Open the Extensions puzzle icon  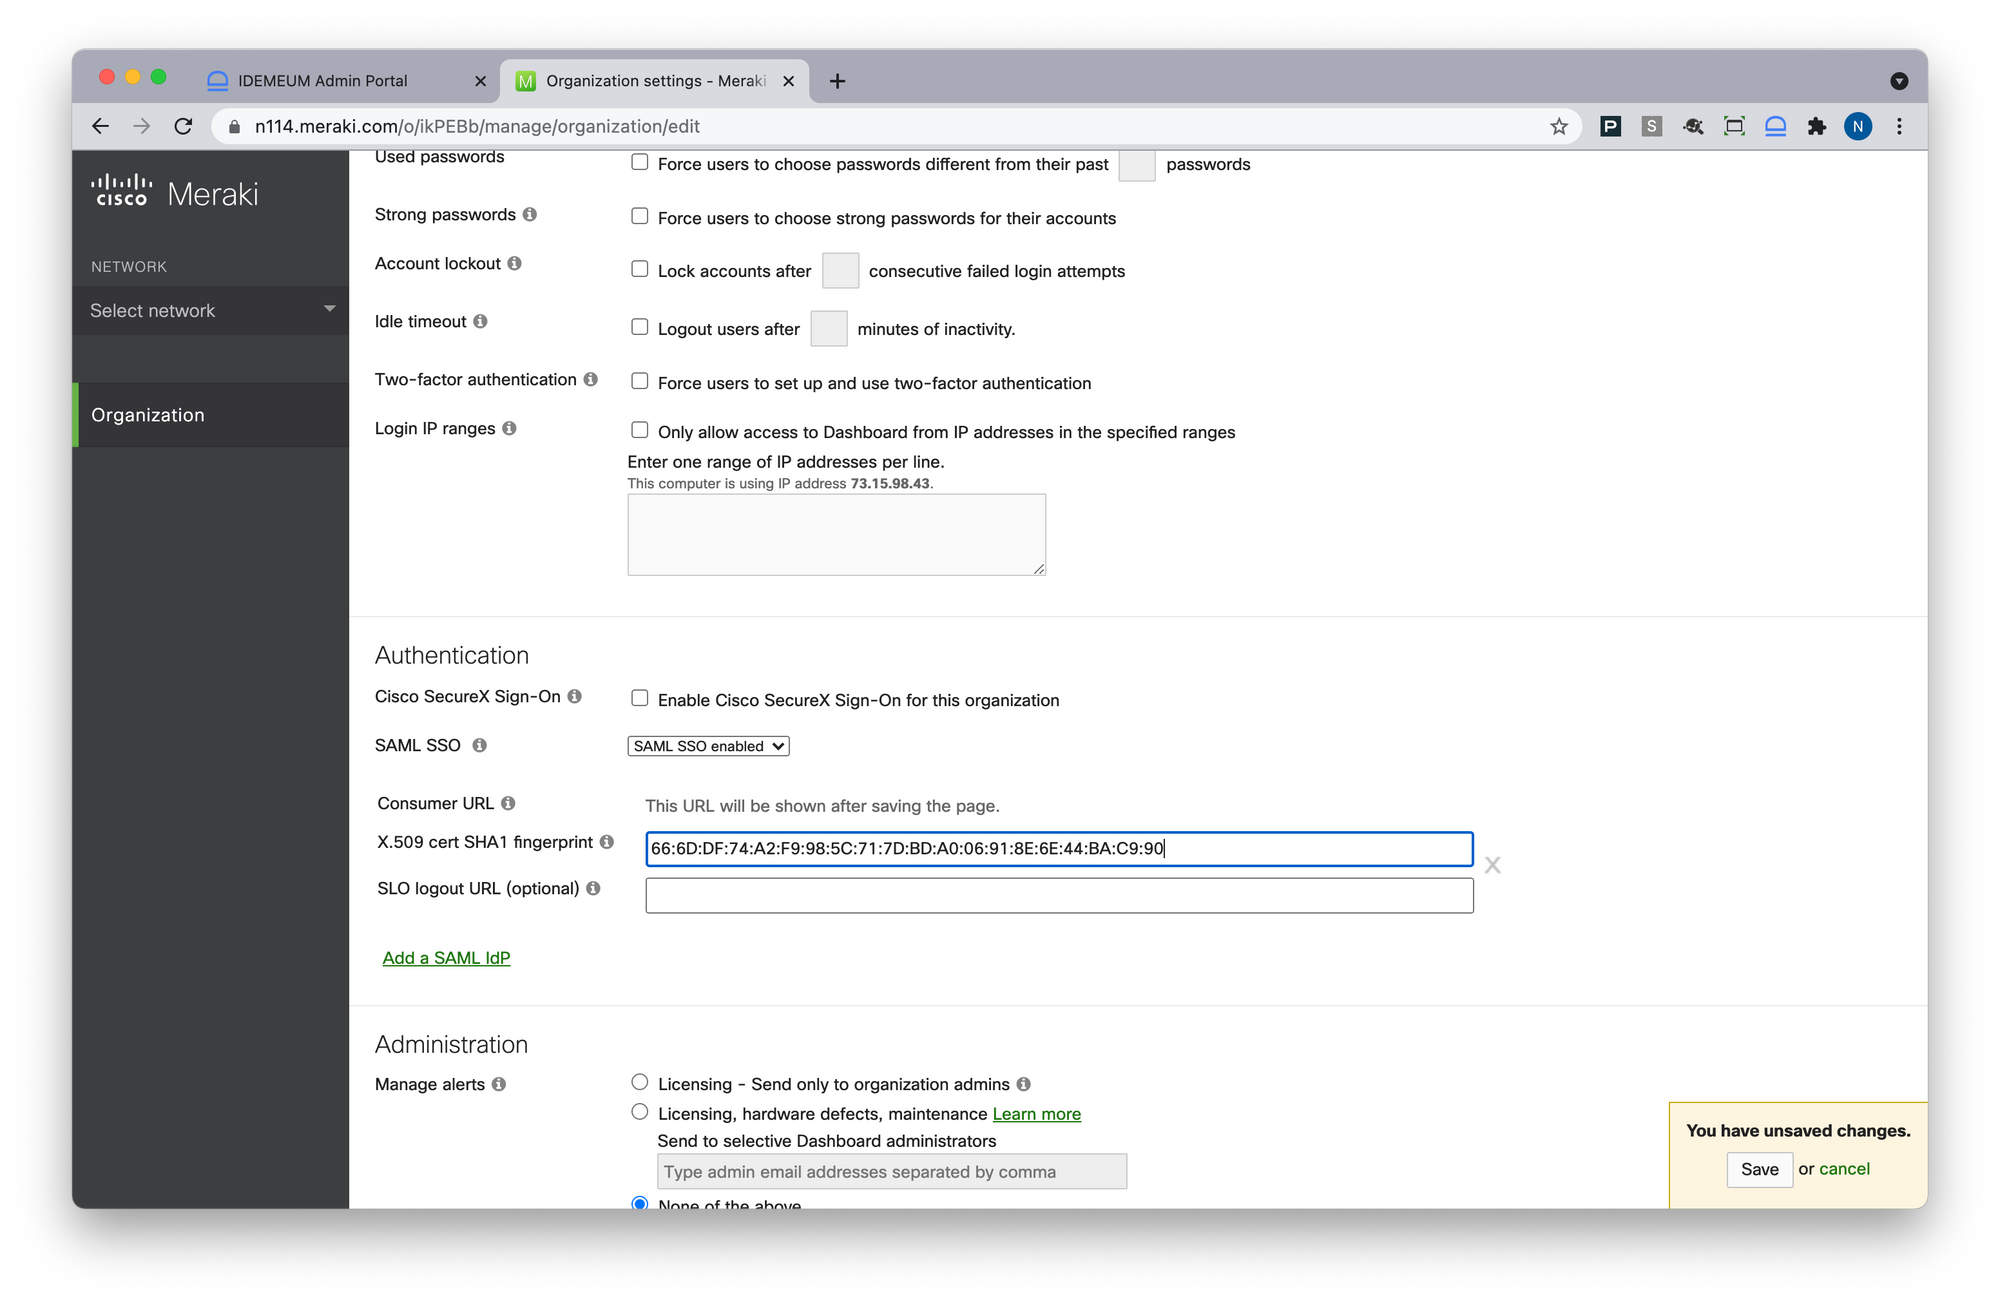[x=1816, y=126]
